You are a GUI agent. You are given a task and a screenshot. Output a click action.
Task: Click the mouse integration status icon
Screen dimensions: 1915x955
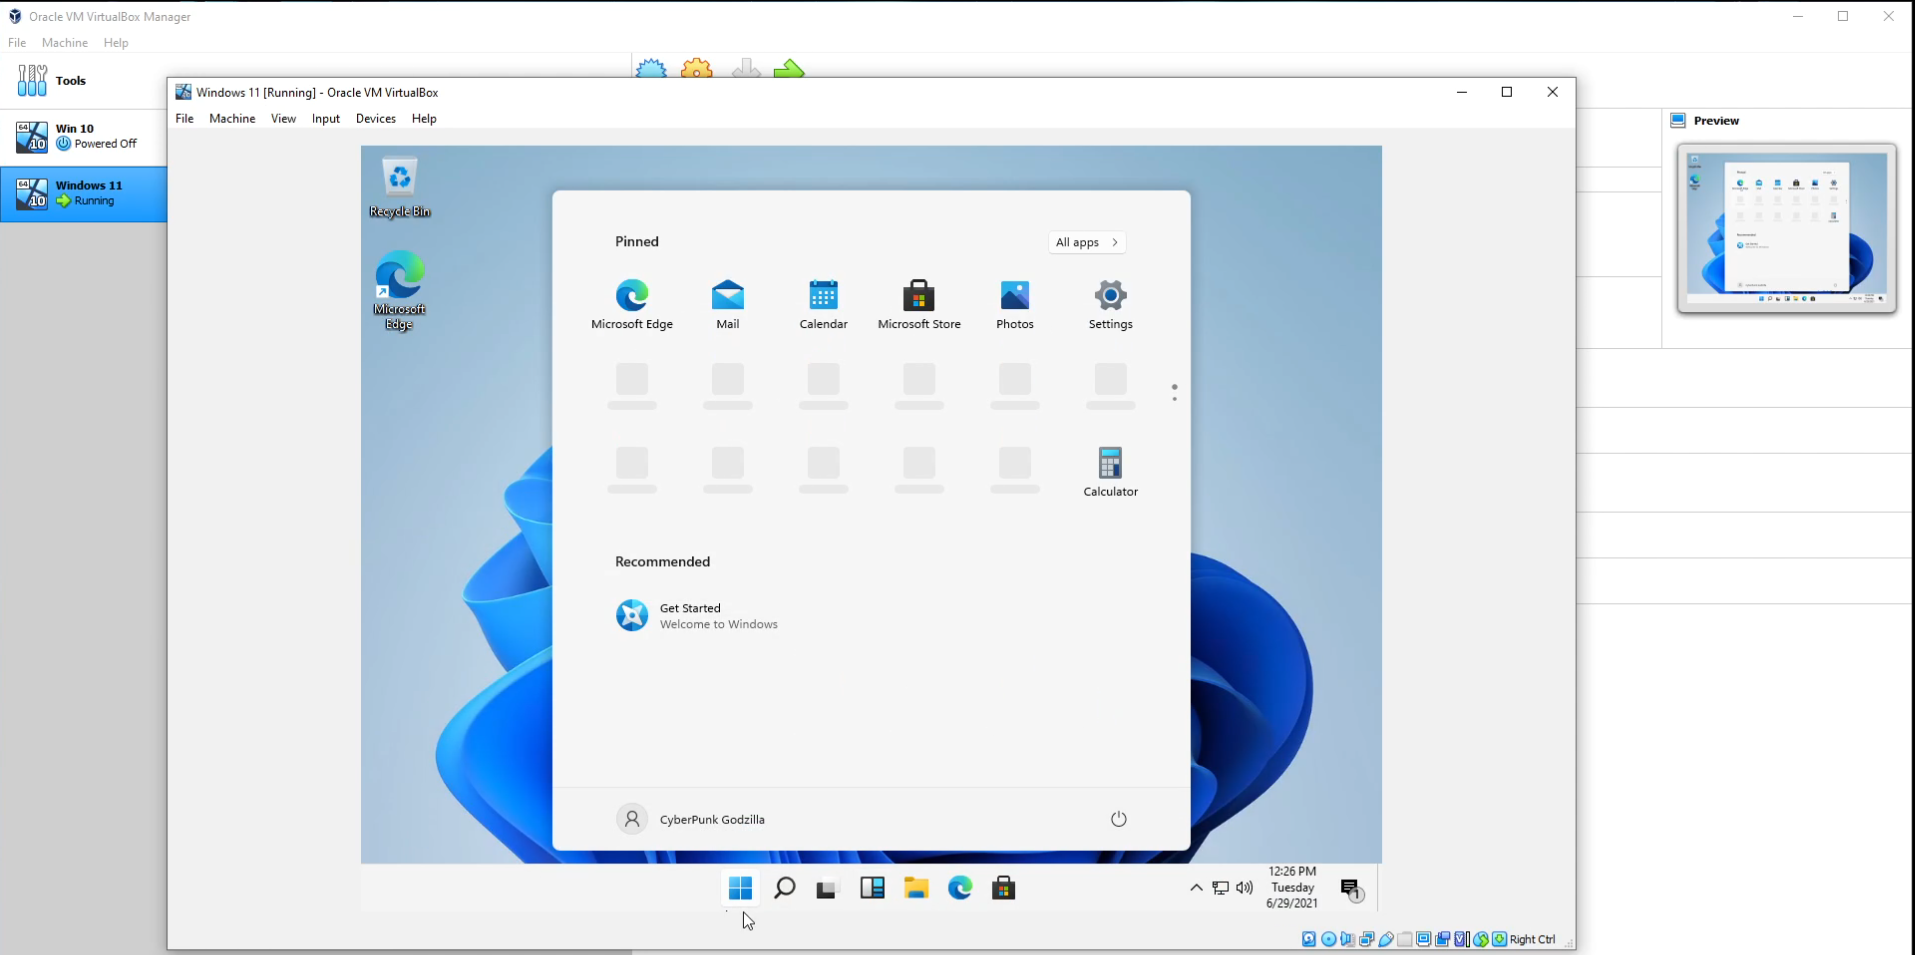(x=1481, y=939)
